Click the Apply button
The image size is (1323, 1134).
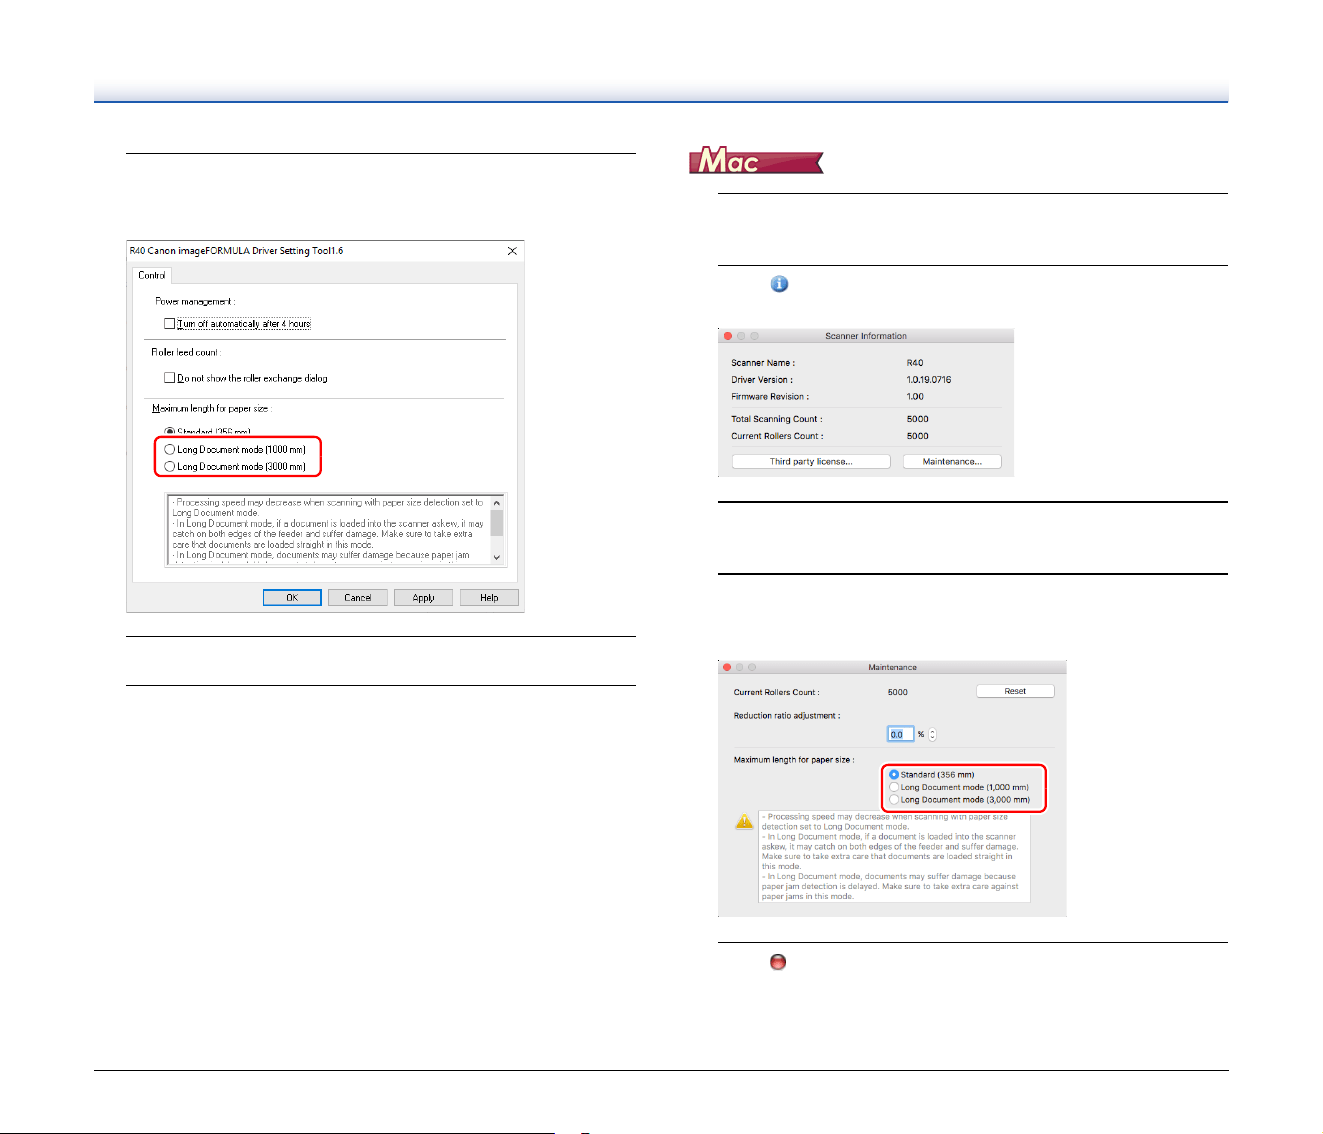tap(423, 598)
